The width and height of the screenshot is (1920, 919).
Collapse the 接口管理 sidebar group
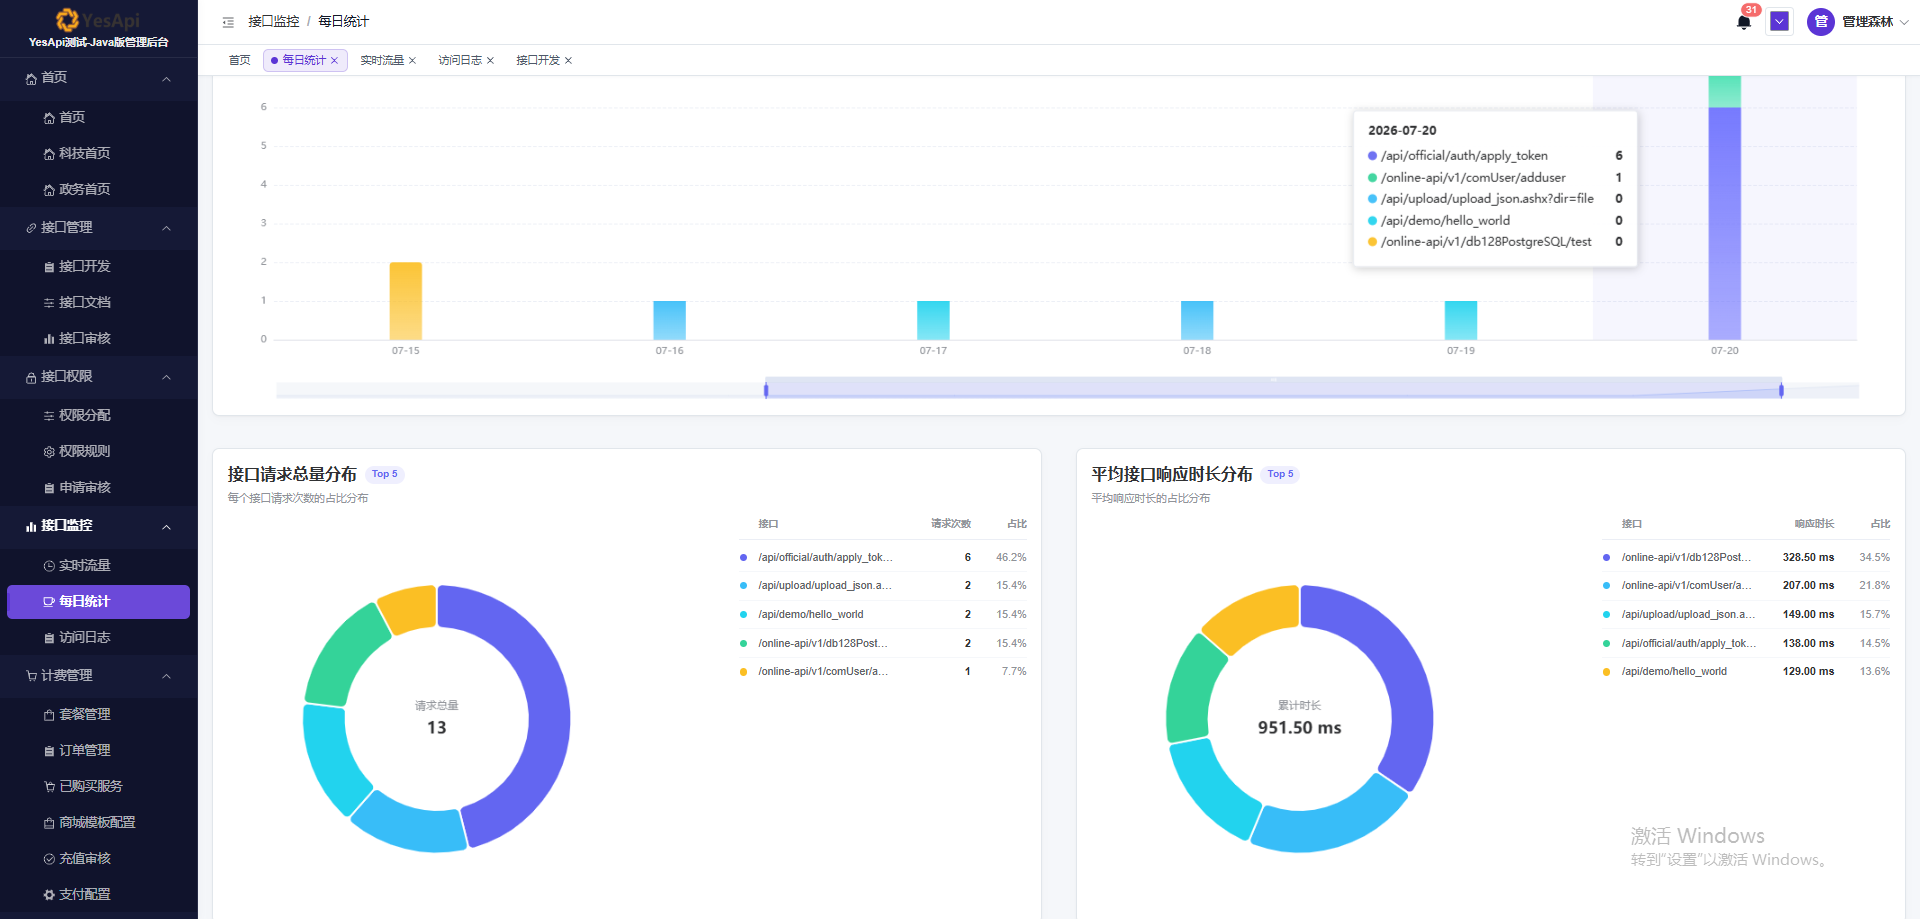pos(166,228)
